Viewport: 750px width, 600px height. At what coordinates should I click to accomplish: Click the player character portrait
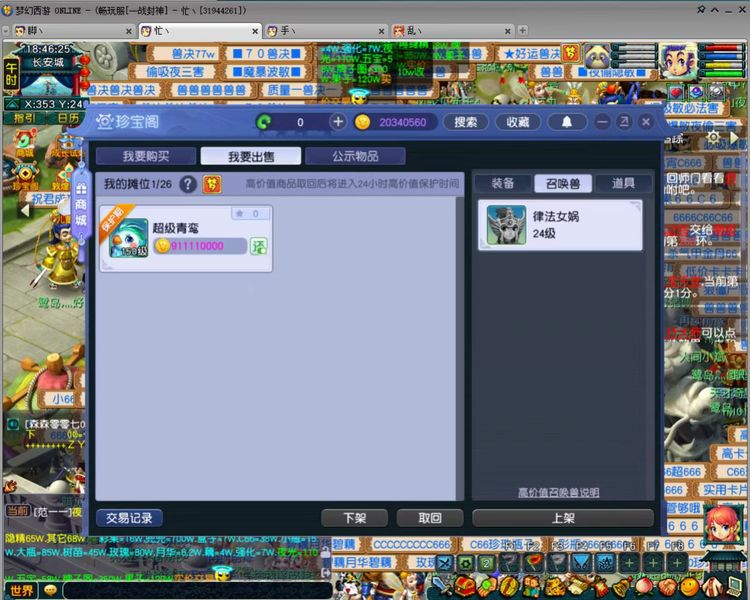(x=677, y=61)
